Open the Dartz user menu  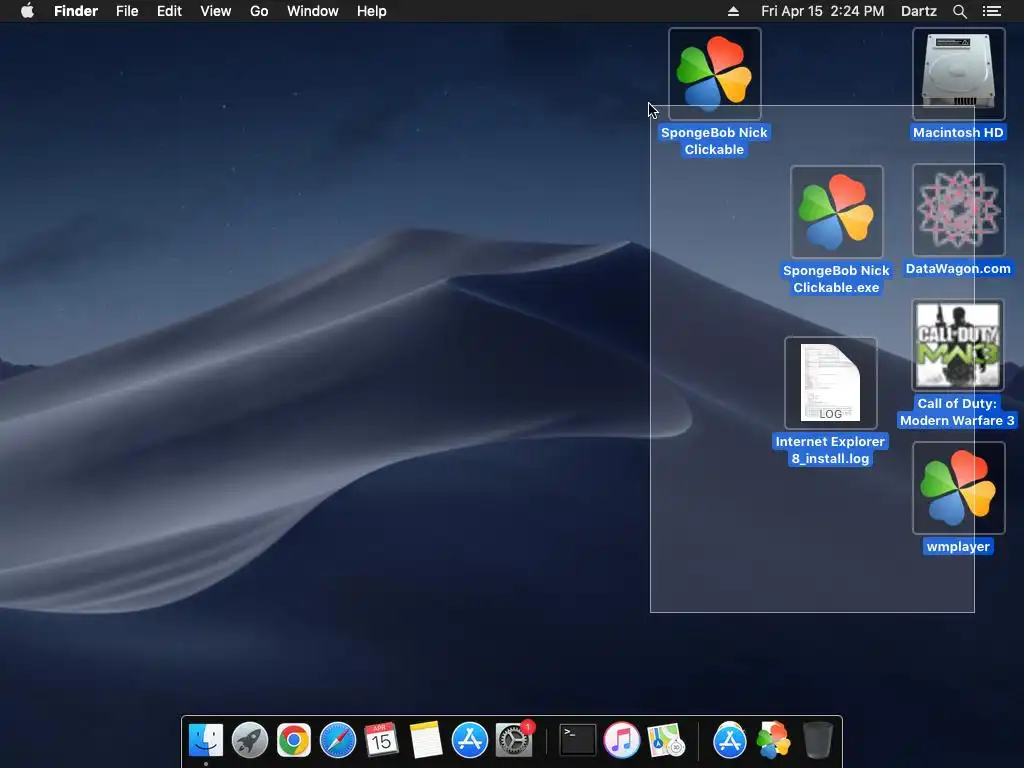tap(919, 11)
